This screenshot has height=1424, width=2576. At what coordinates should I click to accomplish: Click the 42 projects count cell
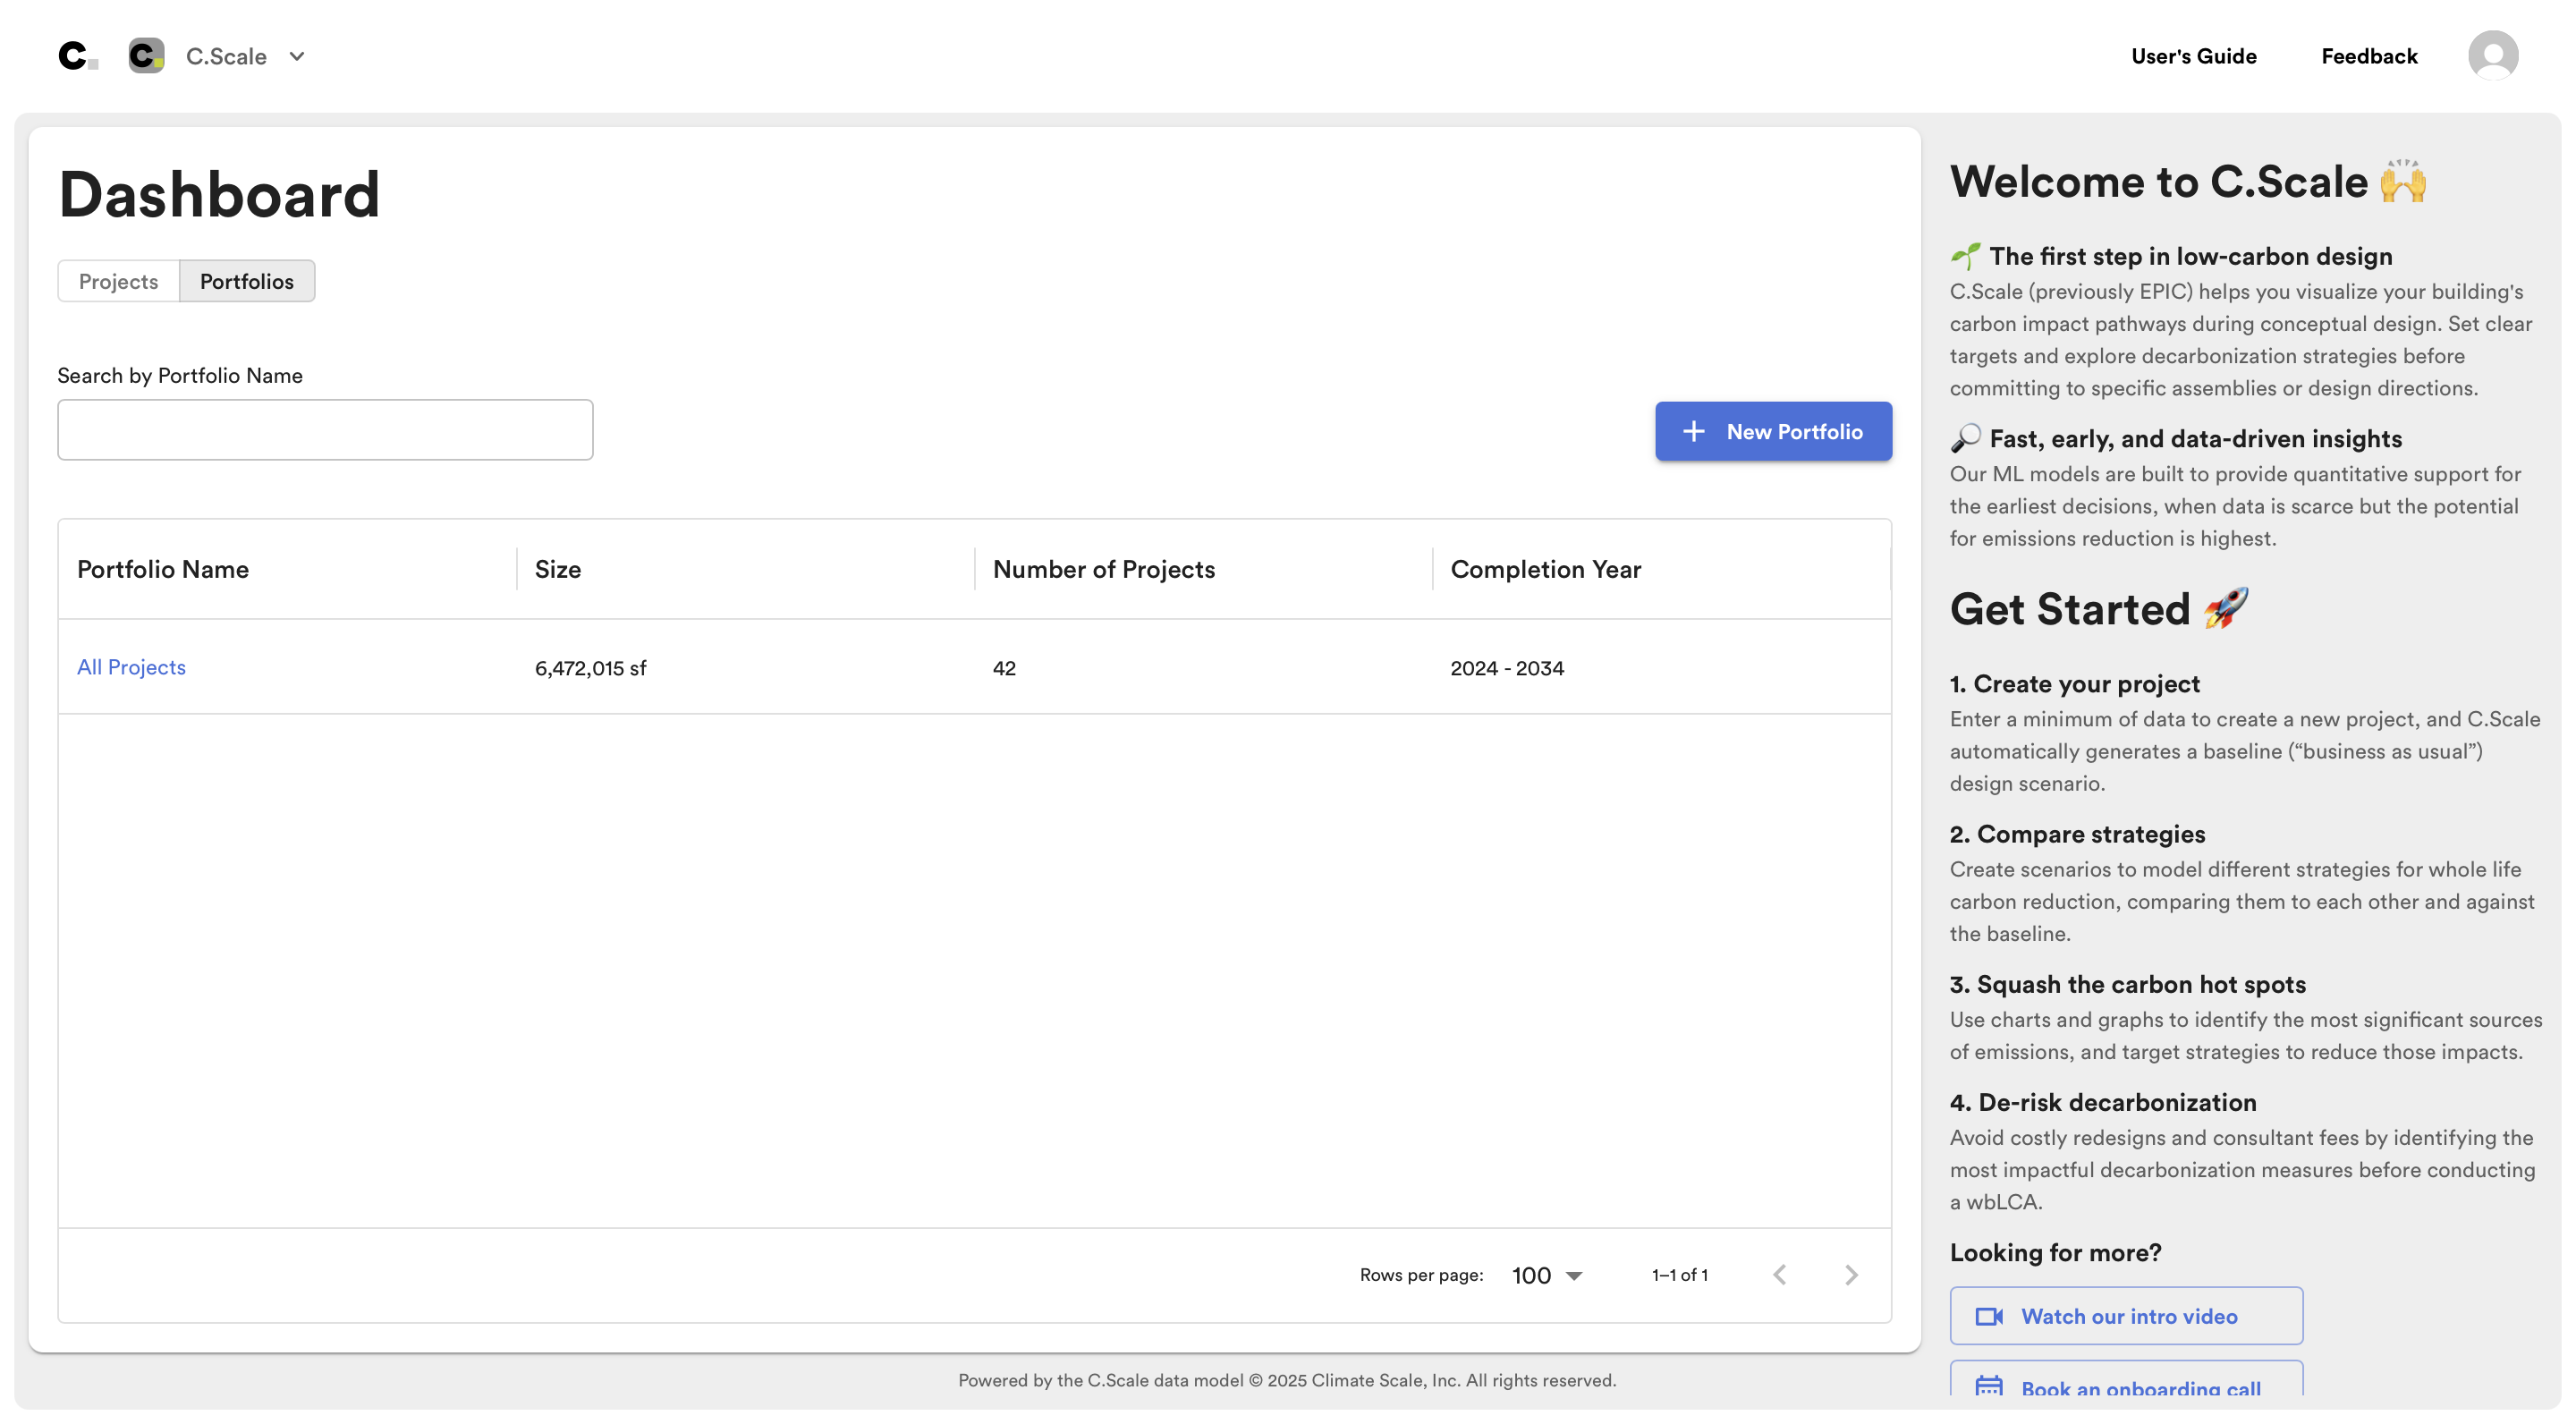1004,668
